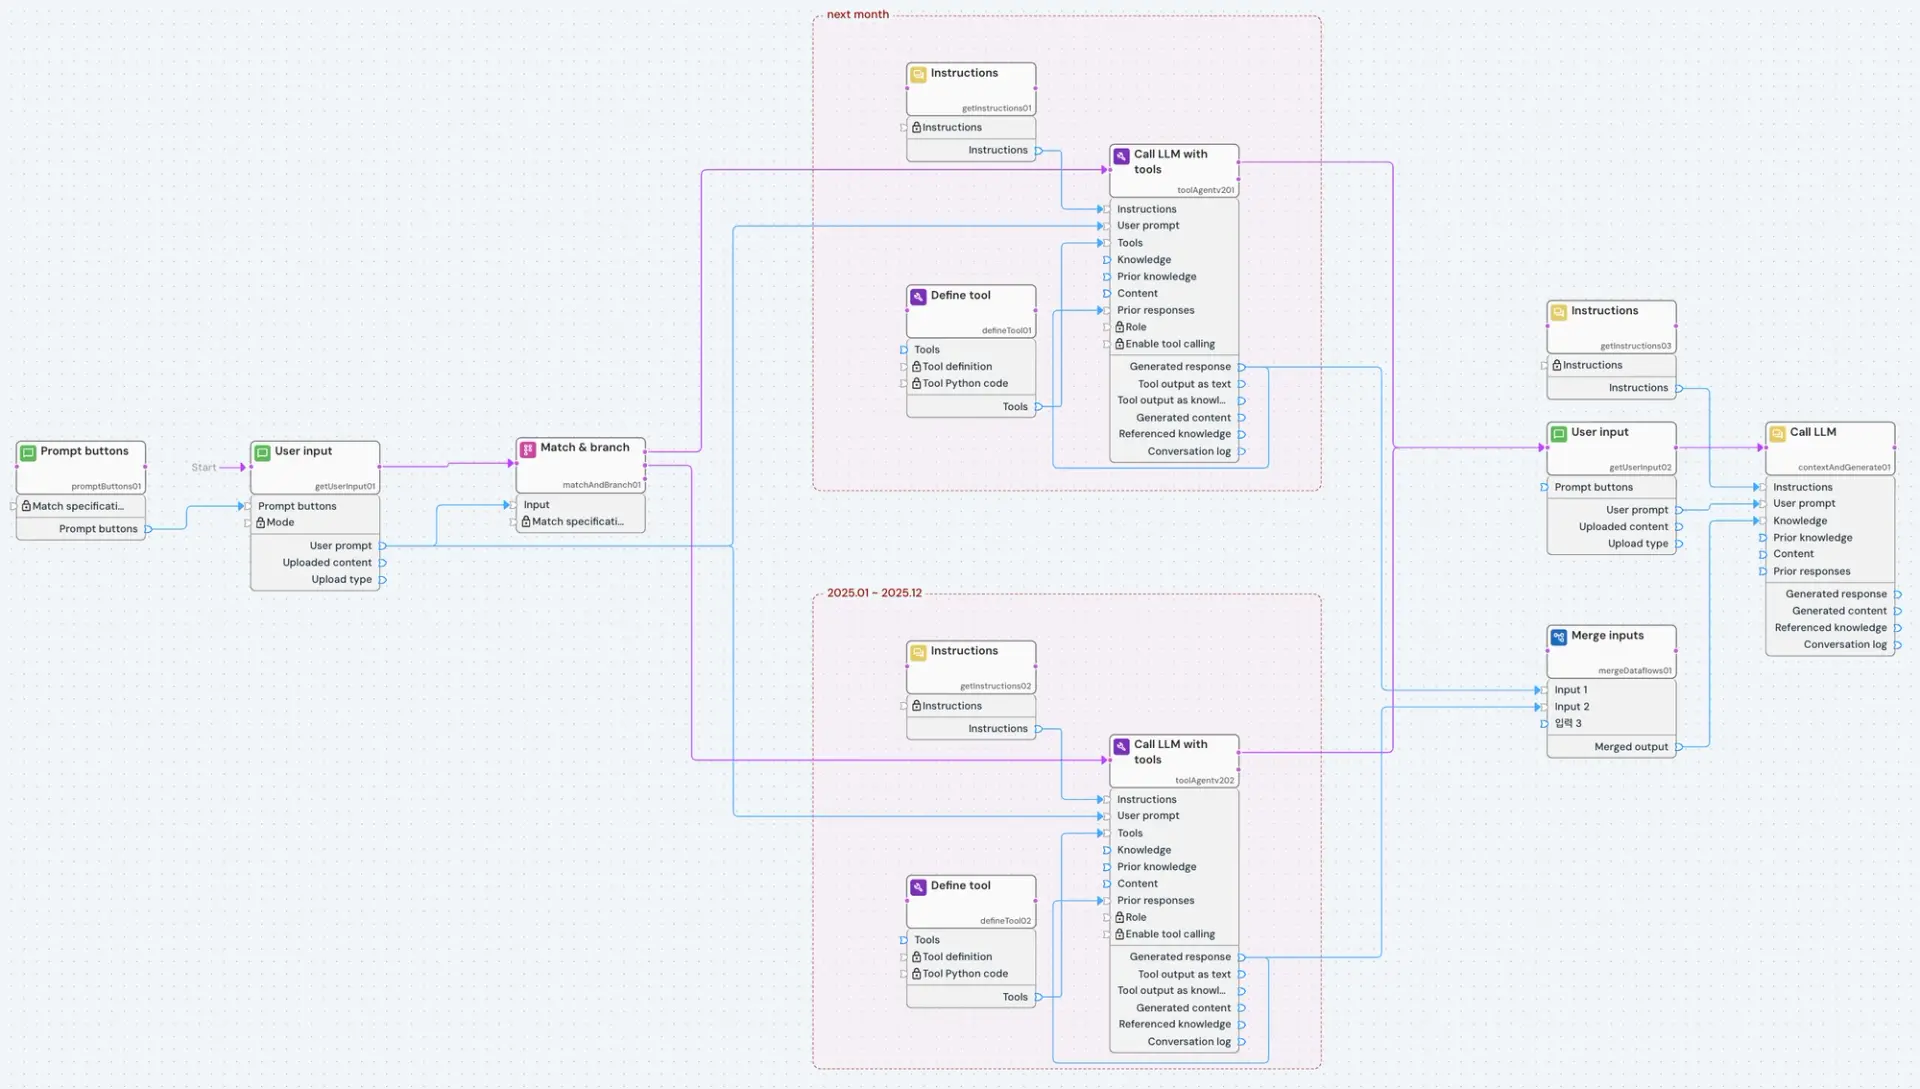Click the pink Match & branch node icon

[x=528, y=449]
